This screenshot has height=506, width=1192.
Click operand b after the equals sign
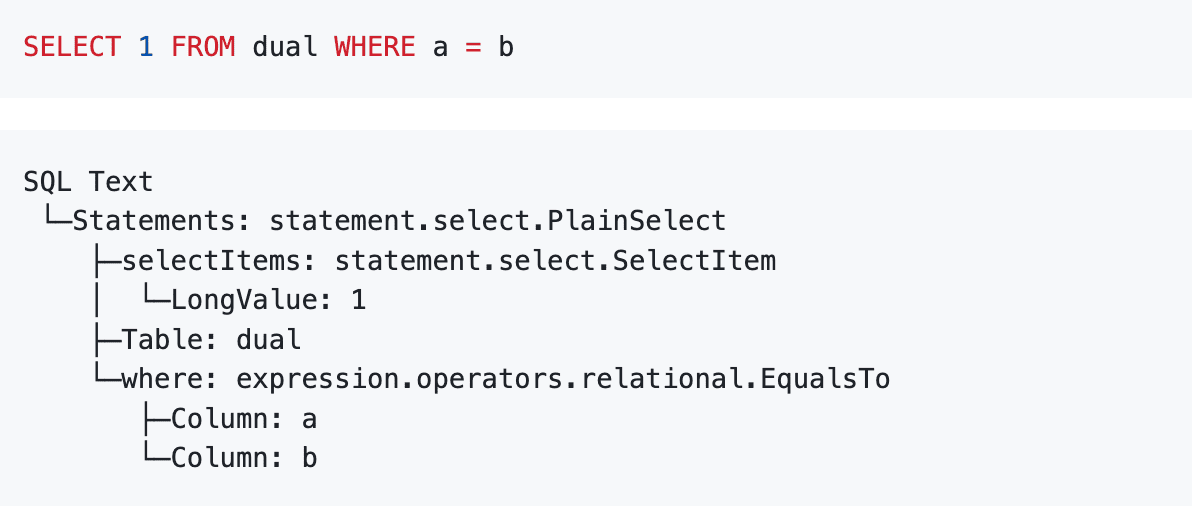click(x=506, y=47)
